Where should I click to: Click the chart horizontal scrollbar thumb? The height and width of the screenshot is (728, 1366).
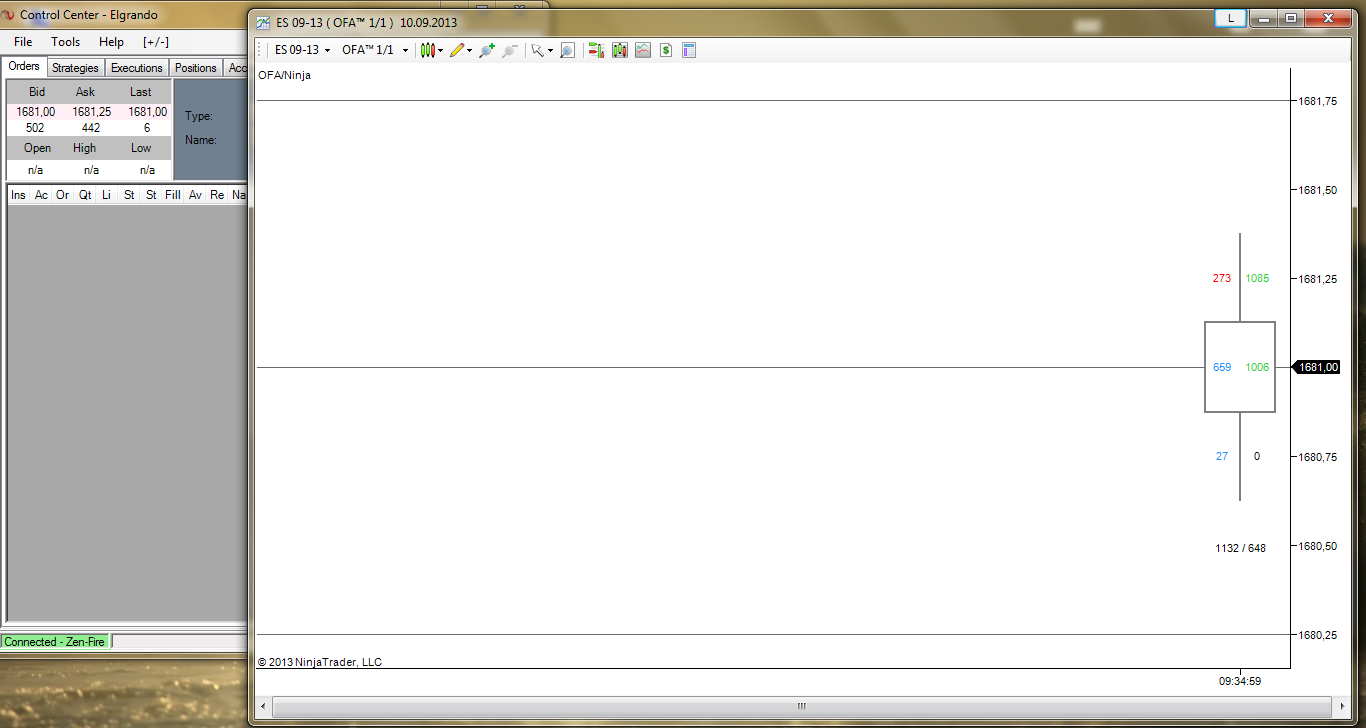coord(800,706)
